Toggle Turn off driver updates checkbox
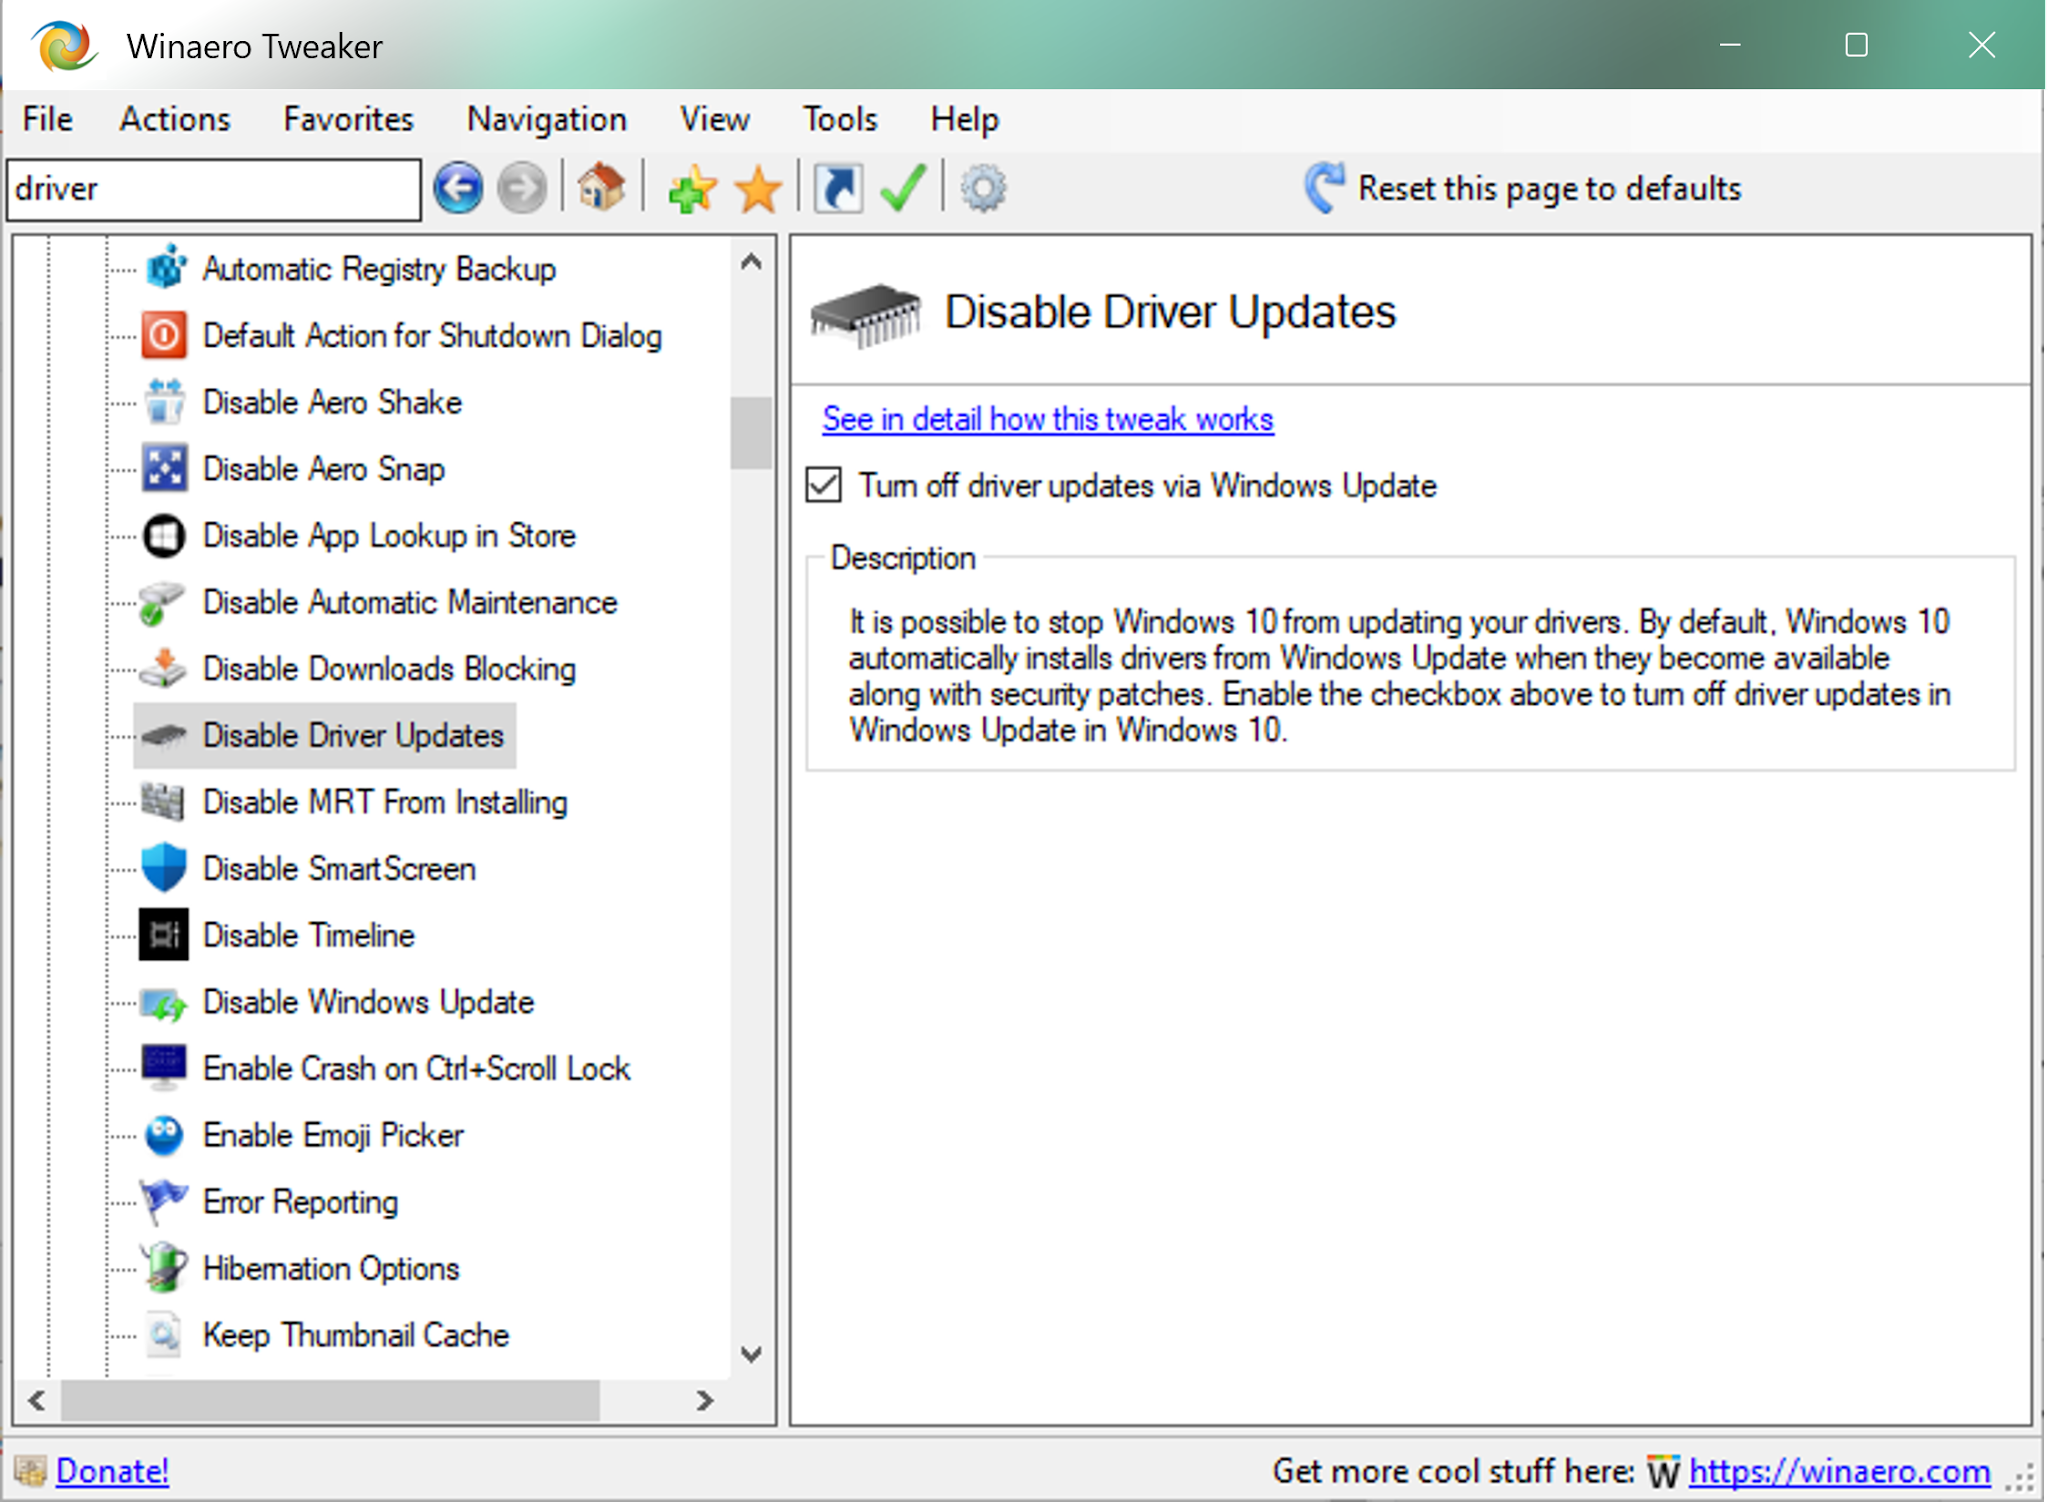This screenshot has width=2048, height=1502. [824, 486]
